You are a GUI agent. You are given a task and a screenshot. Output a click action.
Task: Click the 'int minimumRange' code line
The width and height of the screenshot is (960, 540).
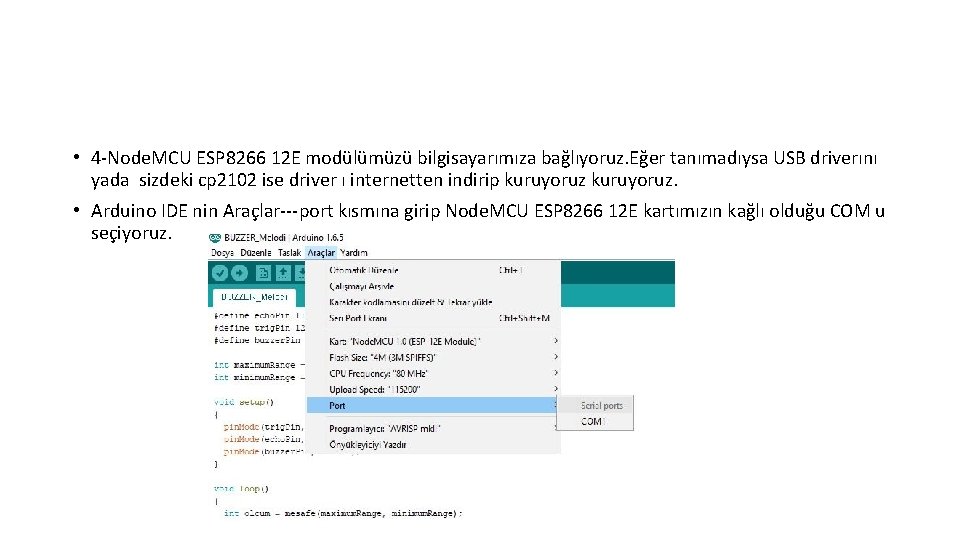pyautogui.click(x=260, y=377)
